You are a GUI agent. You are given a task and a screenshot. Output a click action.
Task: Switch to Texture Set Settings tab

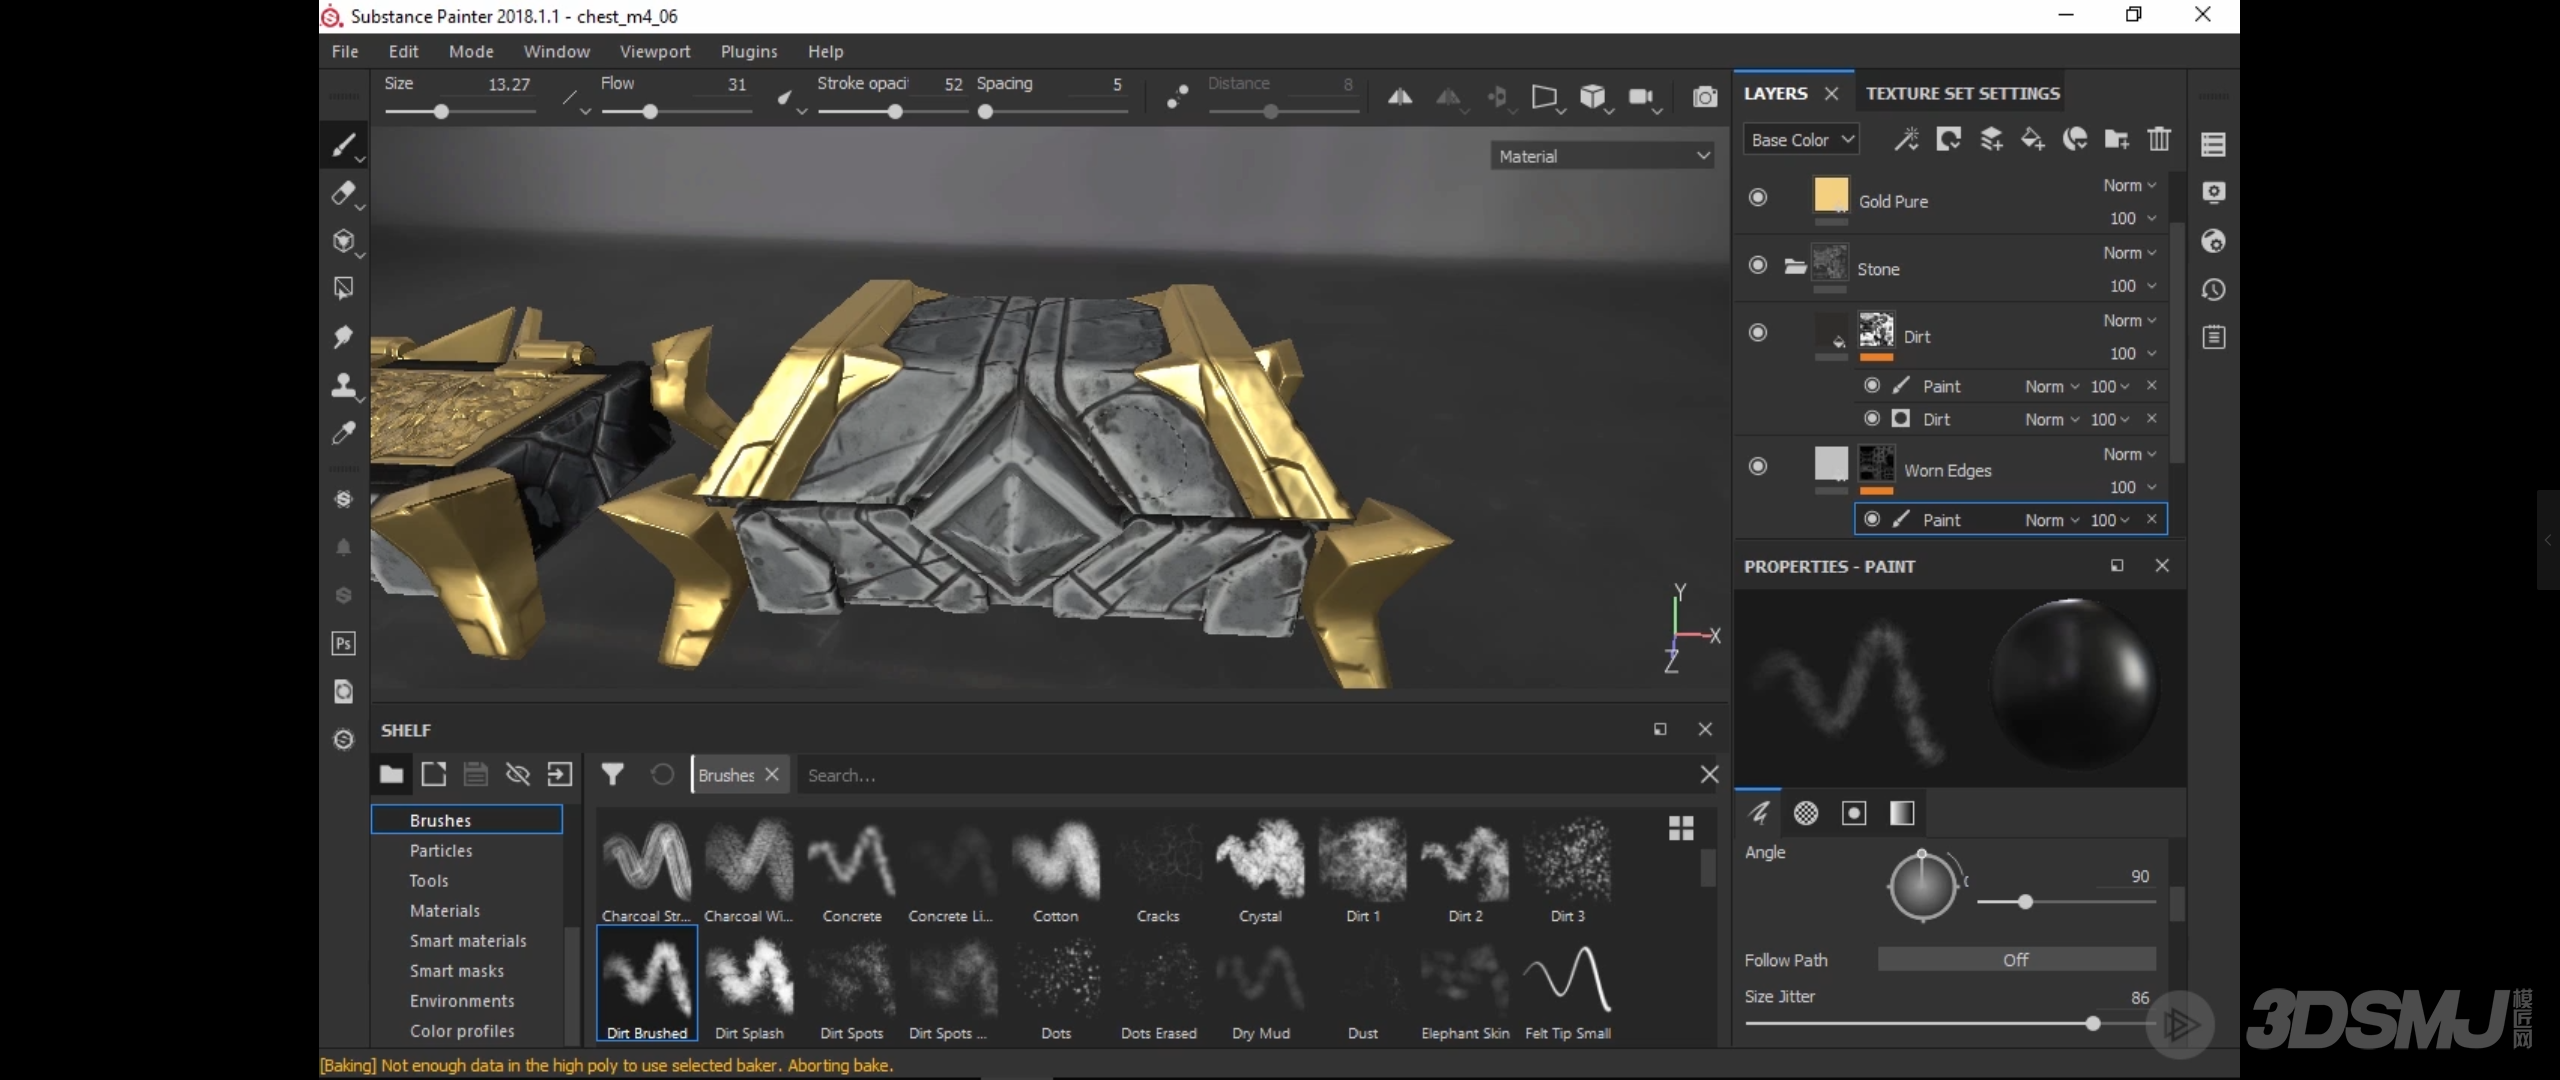(x=1962, y=93)
